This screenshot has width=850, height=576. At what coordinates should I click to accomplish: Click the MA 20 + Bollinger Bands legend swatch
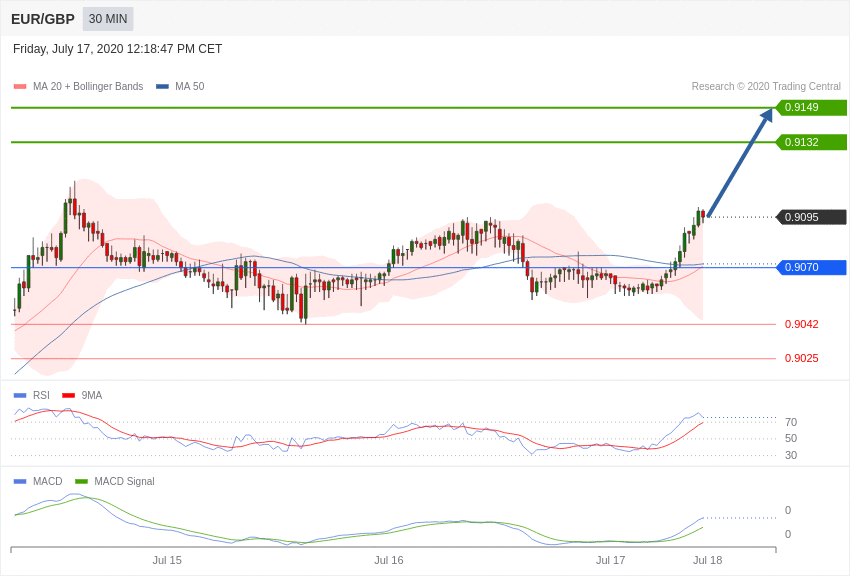point(20,87)
